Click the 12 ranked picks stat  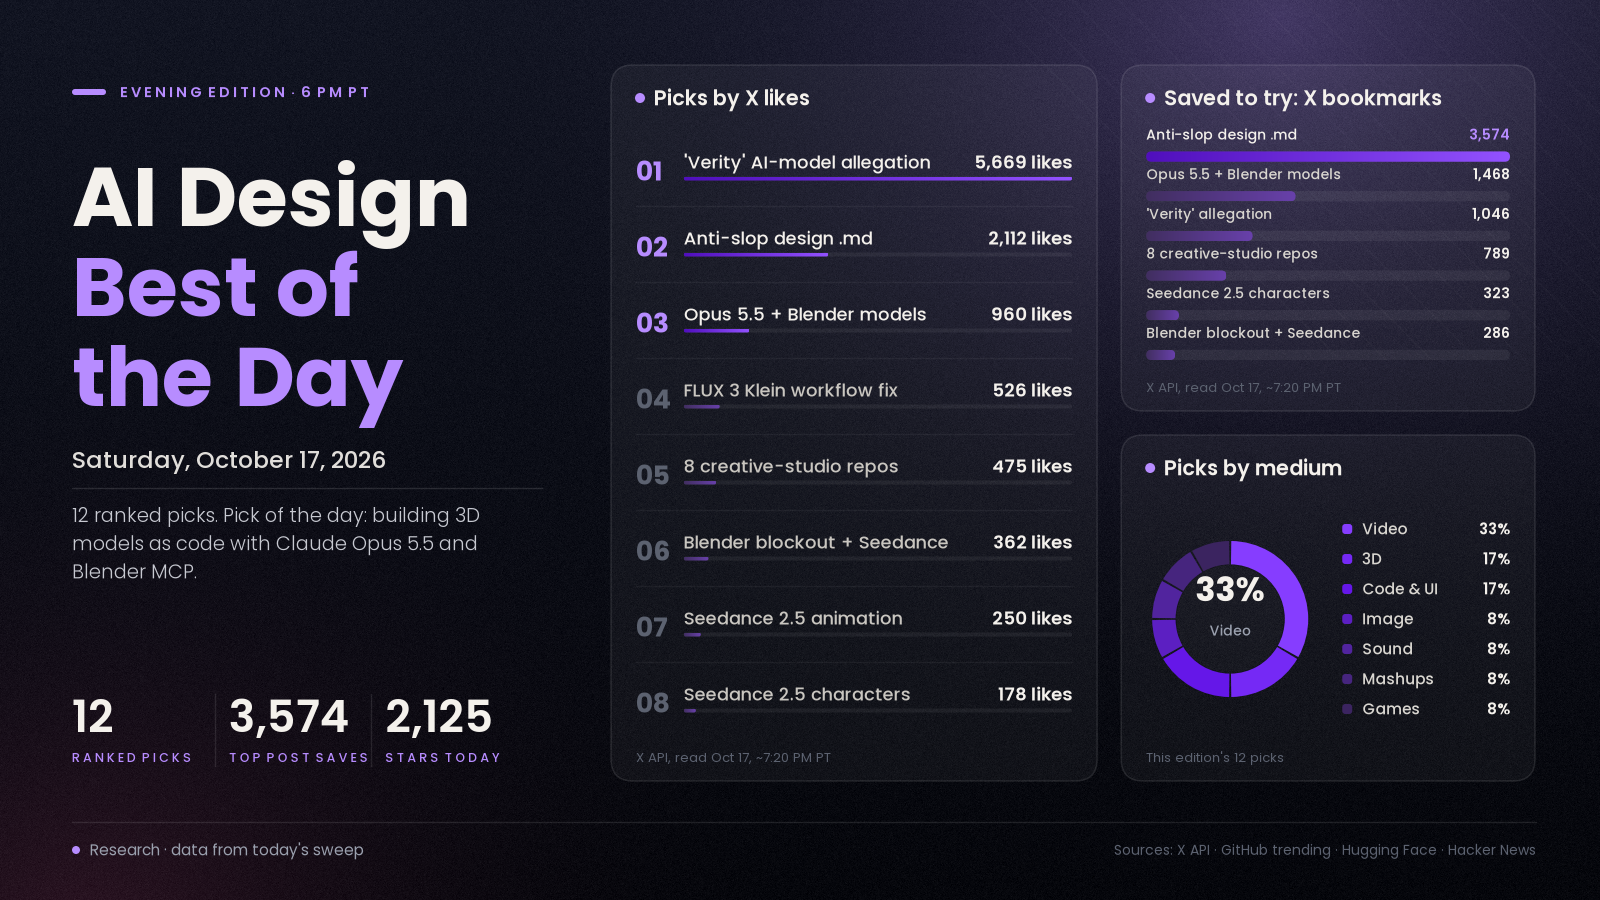tap(131, 730)
